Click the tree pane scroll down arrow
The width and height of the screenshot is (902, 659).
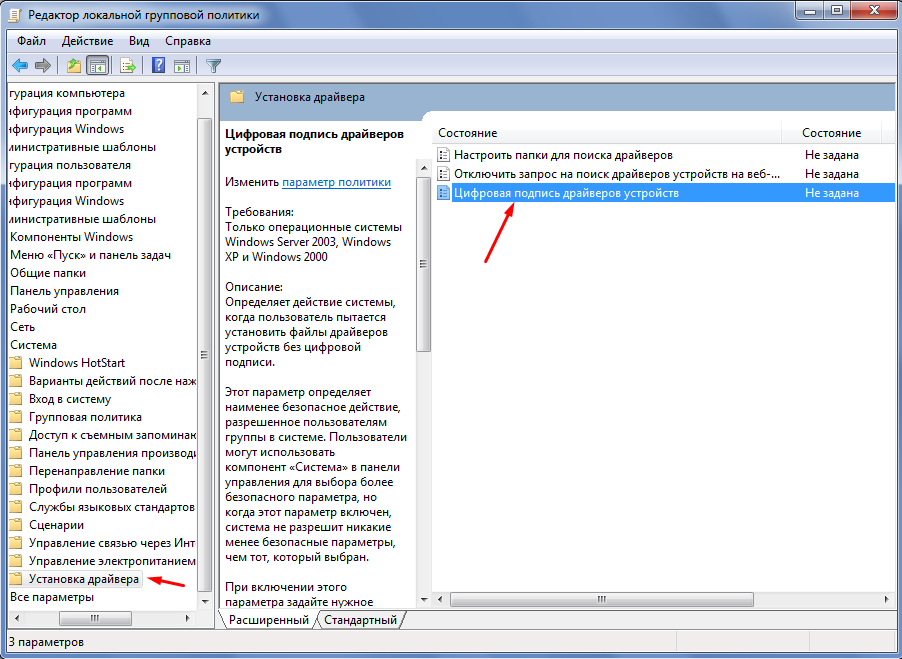pos(205,601)
